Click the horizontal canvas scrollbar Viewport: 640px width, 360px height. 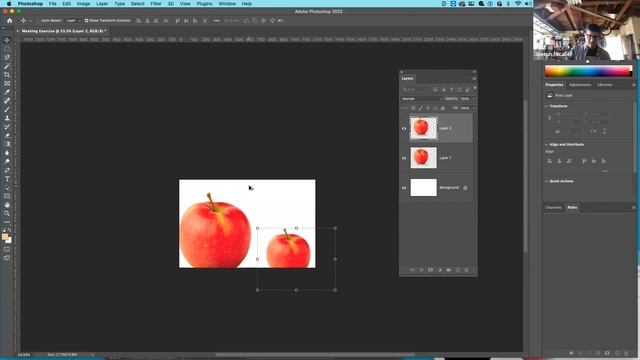(314, 355)
